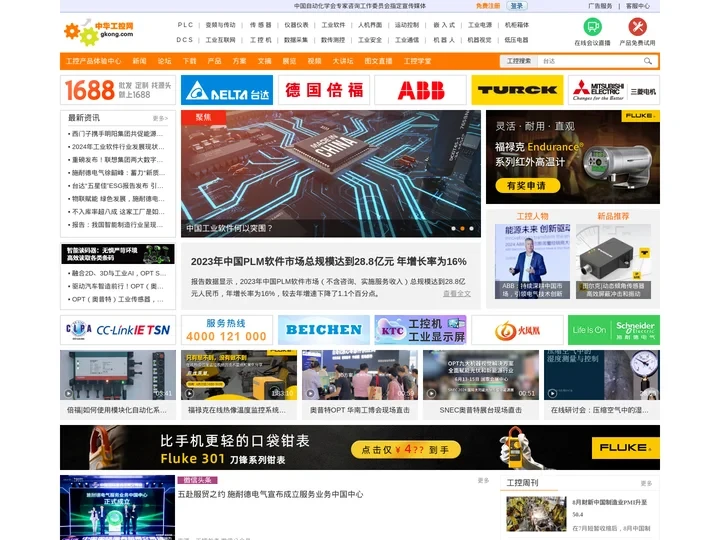720x540 pixels.
Task: Open the red product free trial icon
Action: (x=637, y=27)
